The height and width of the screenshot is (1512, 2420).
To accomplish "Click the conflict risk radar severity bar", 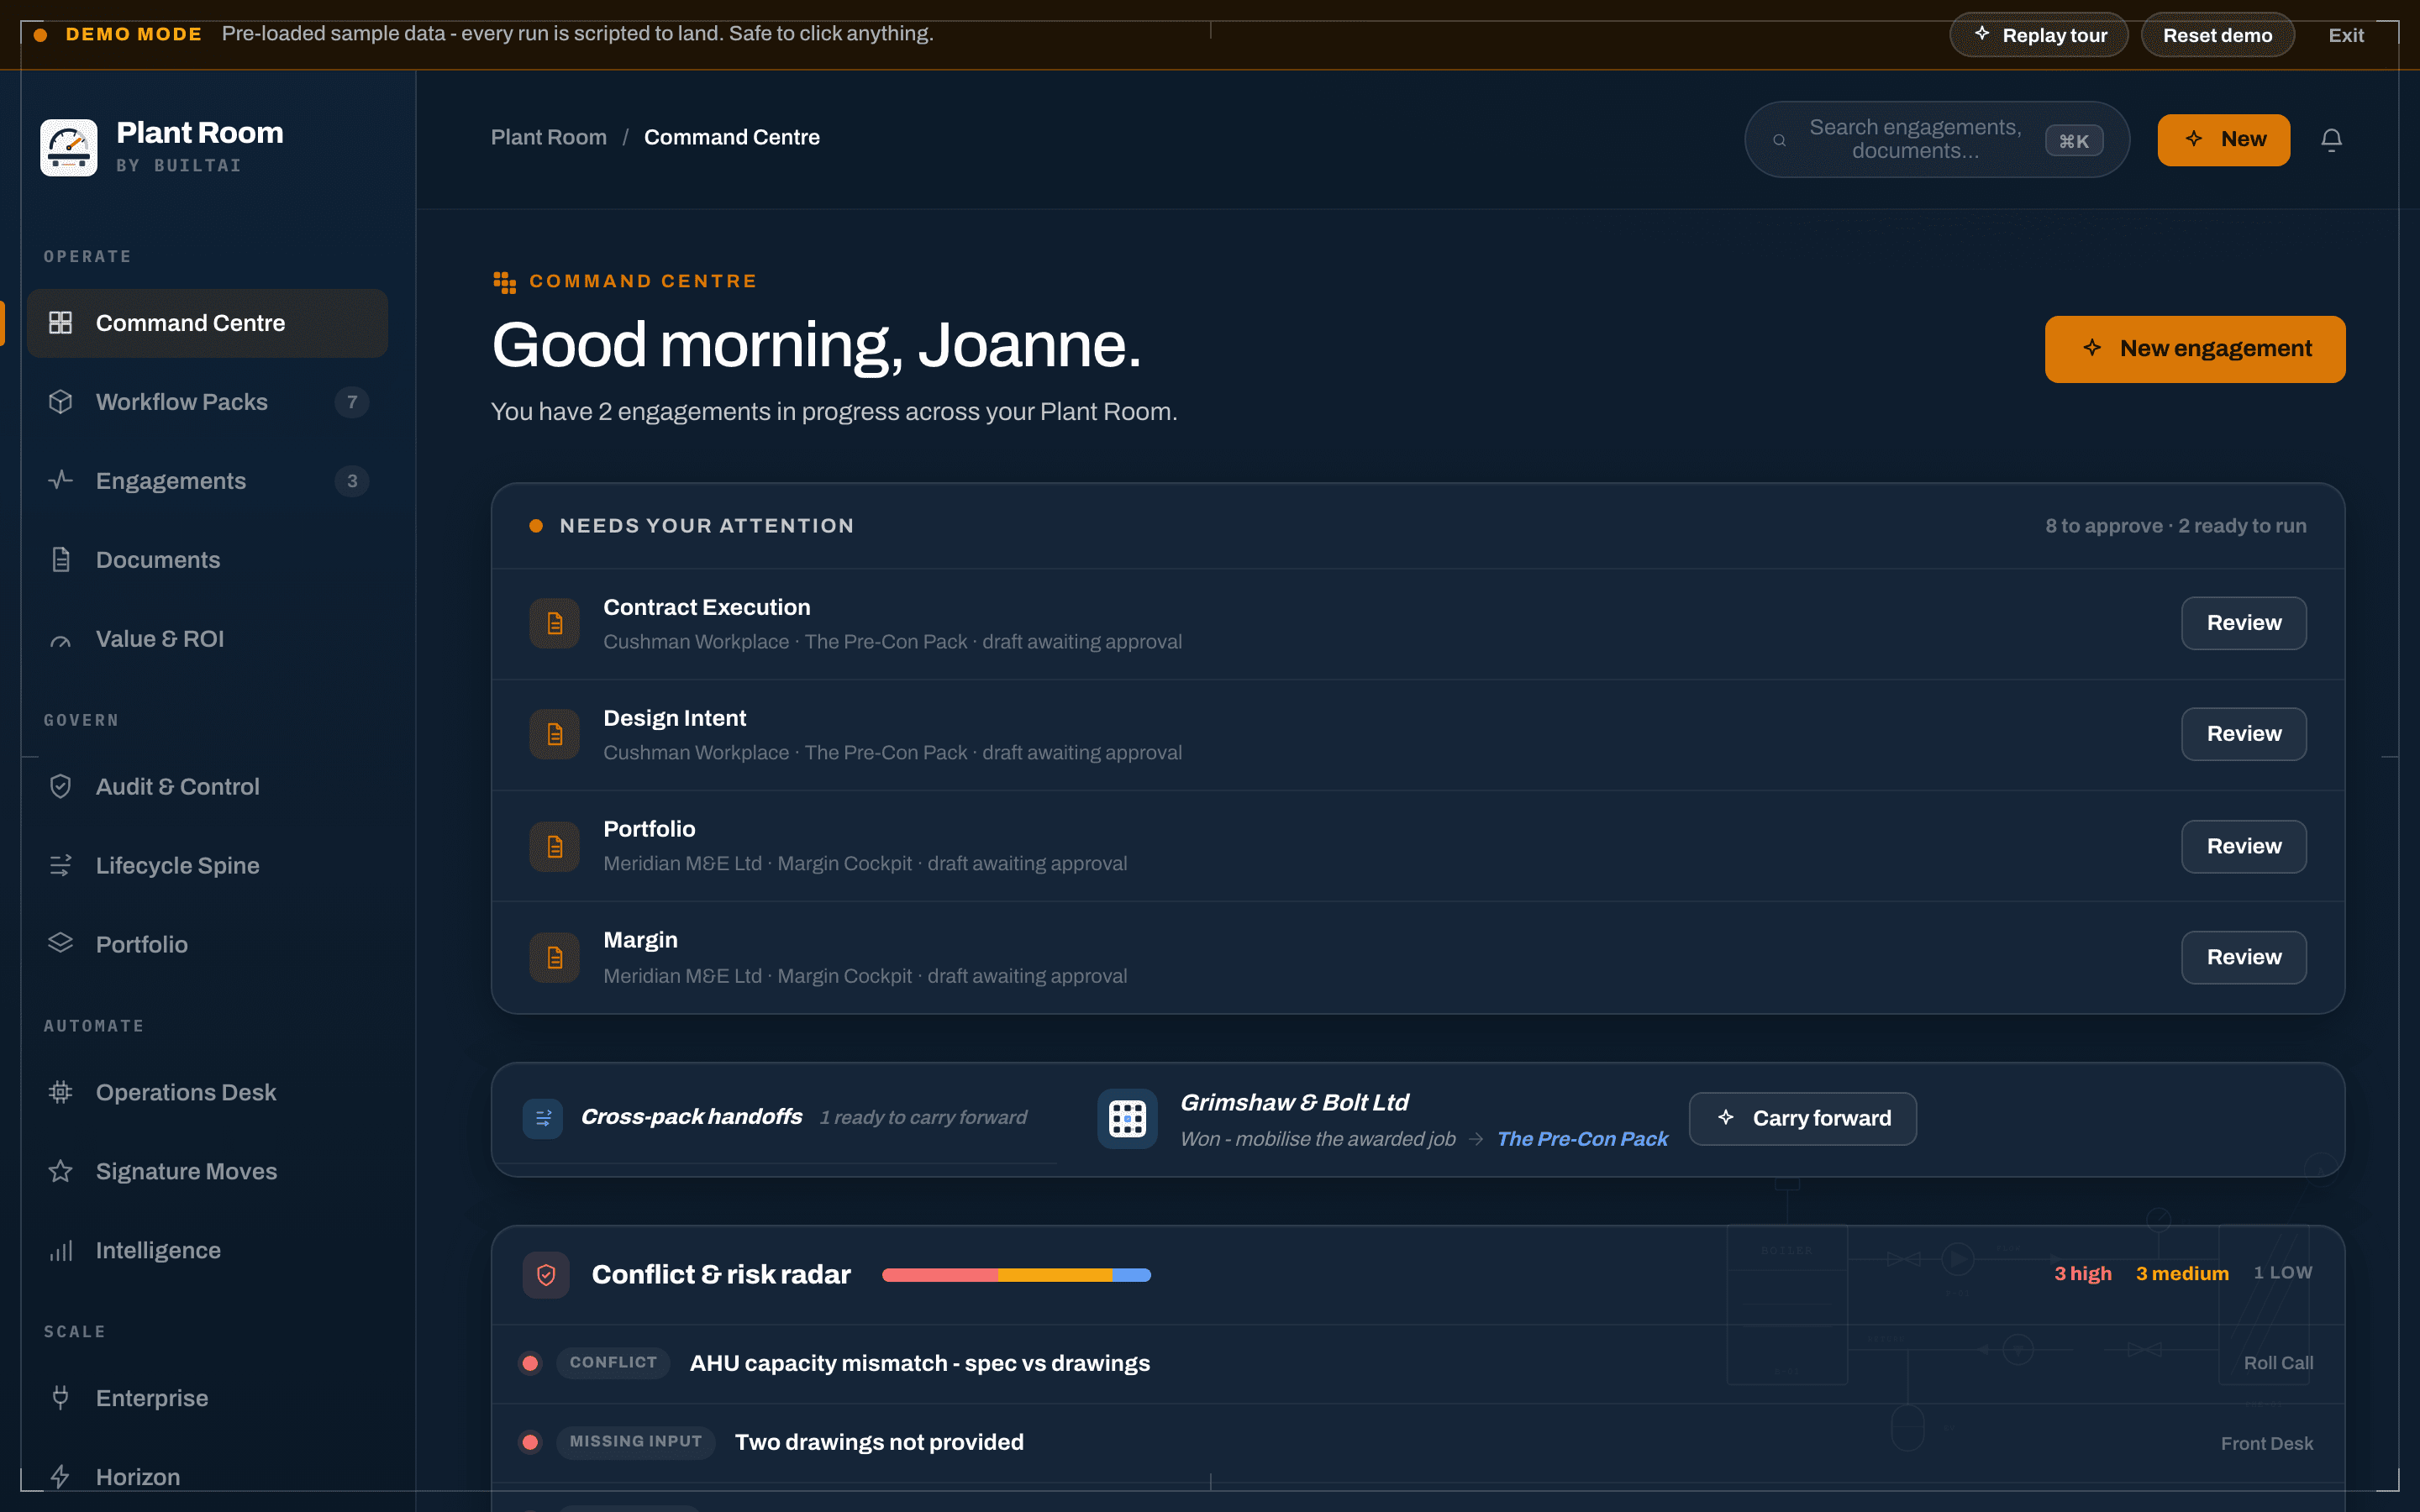I will coord(1016,1275).
